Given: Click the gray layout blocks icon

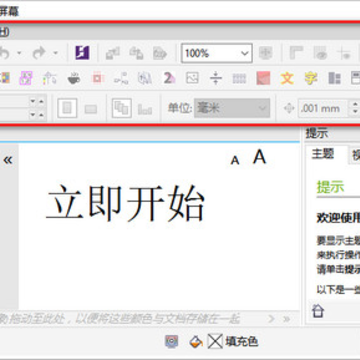Looking at the screenshot, I should [334, 78].
